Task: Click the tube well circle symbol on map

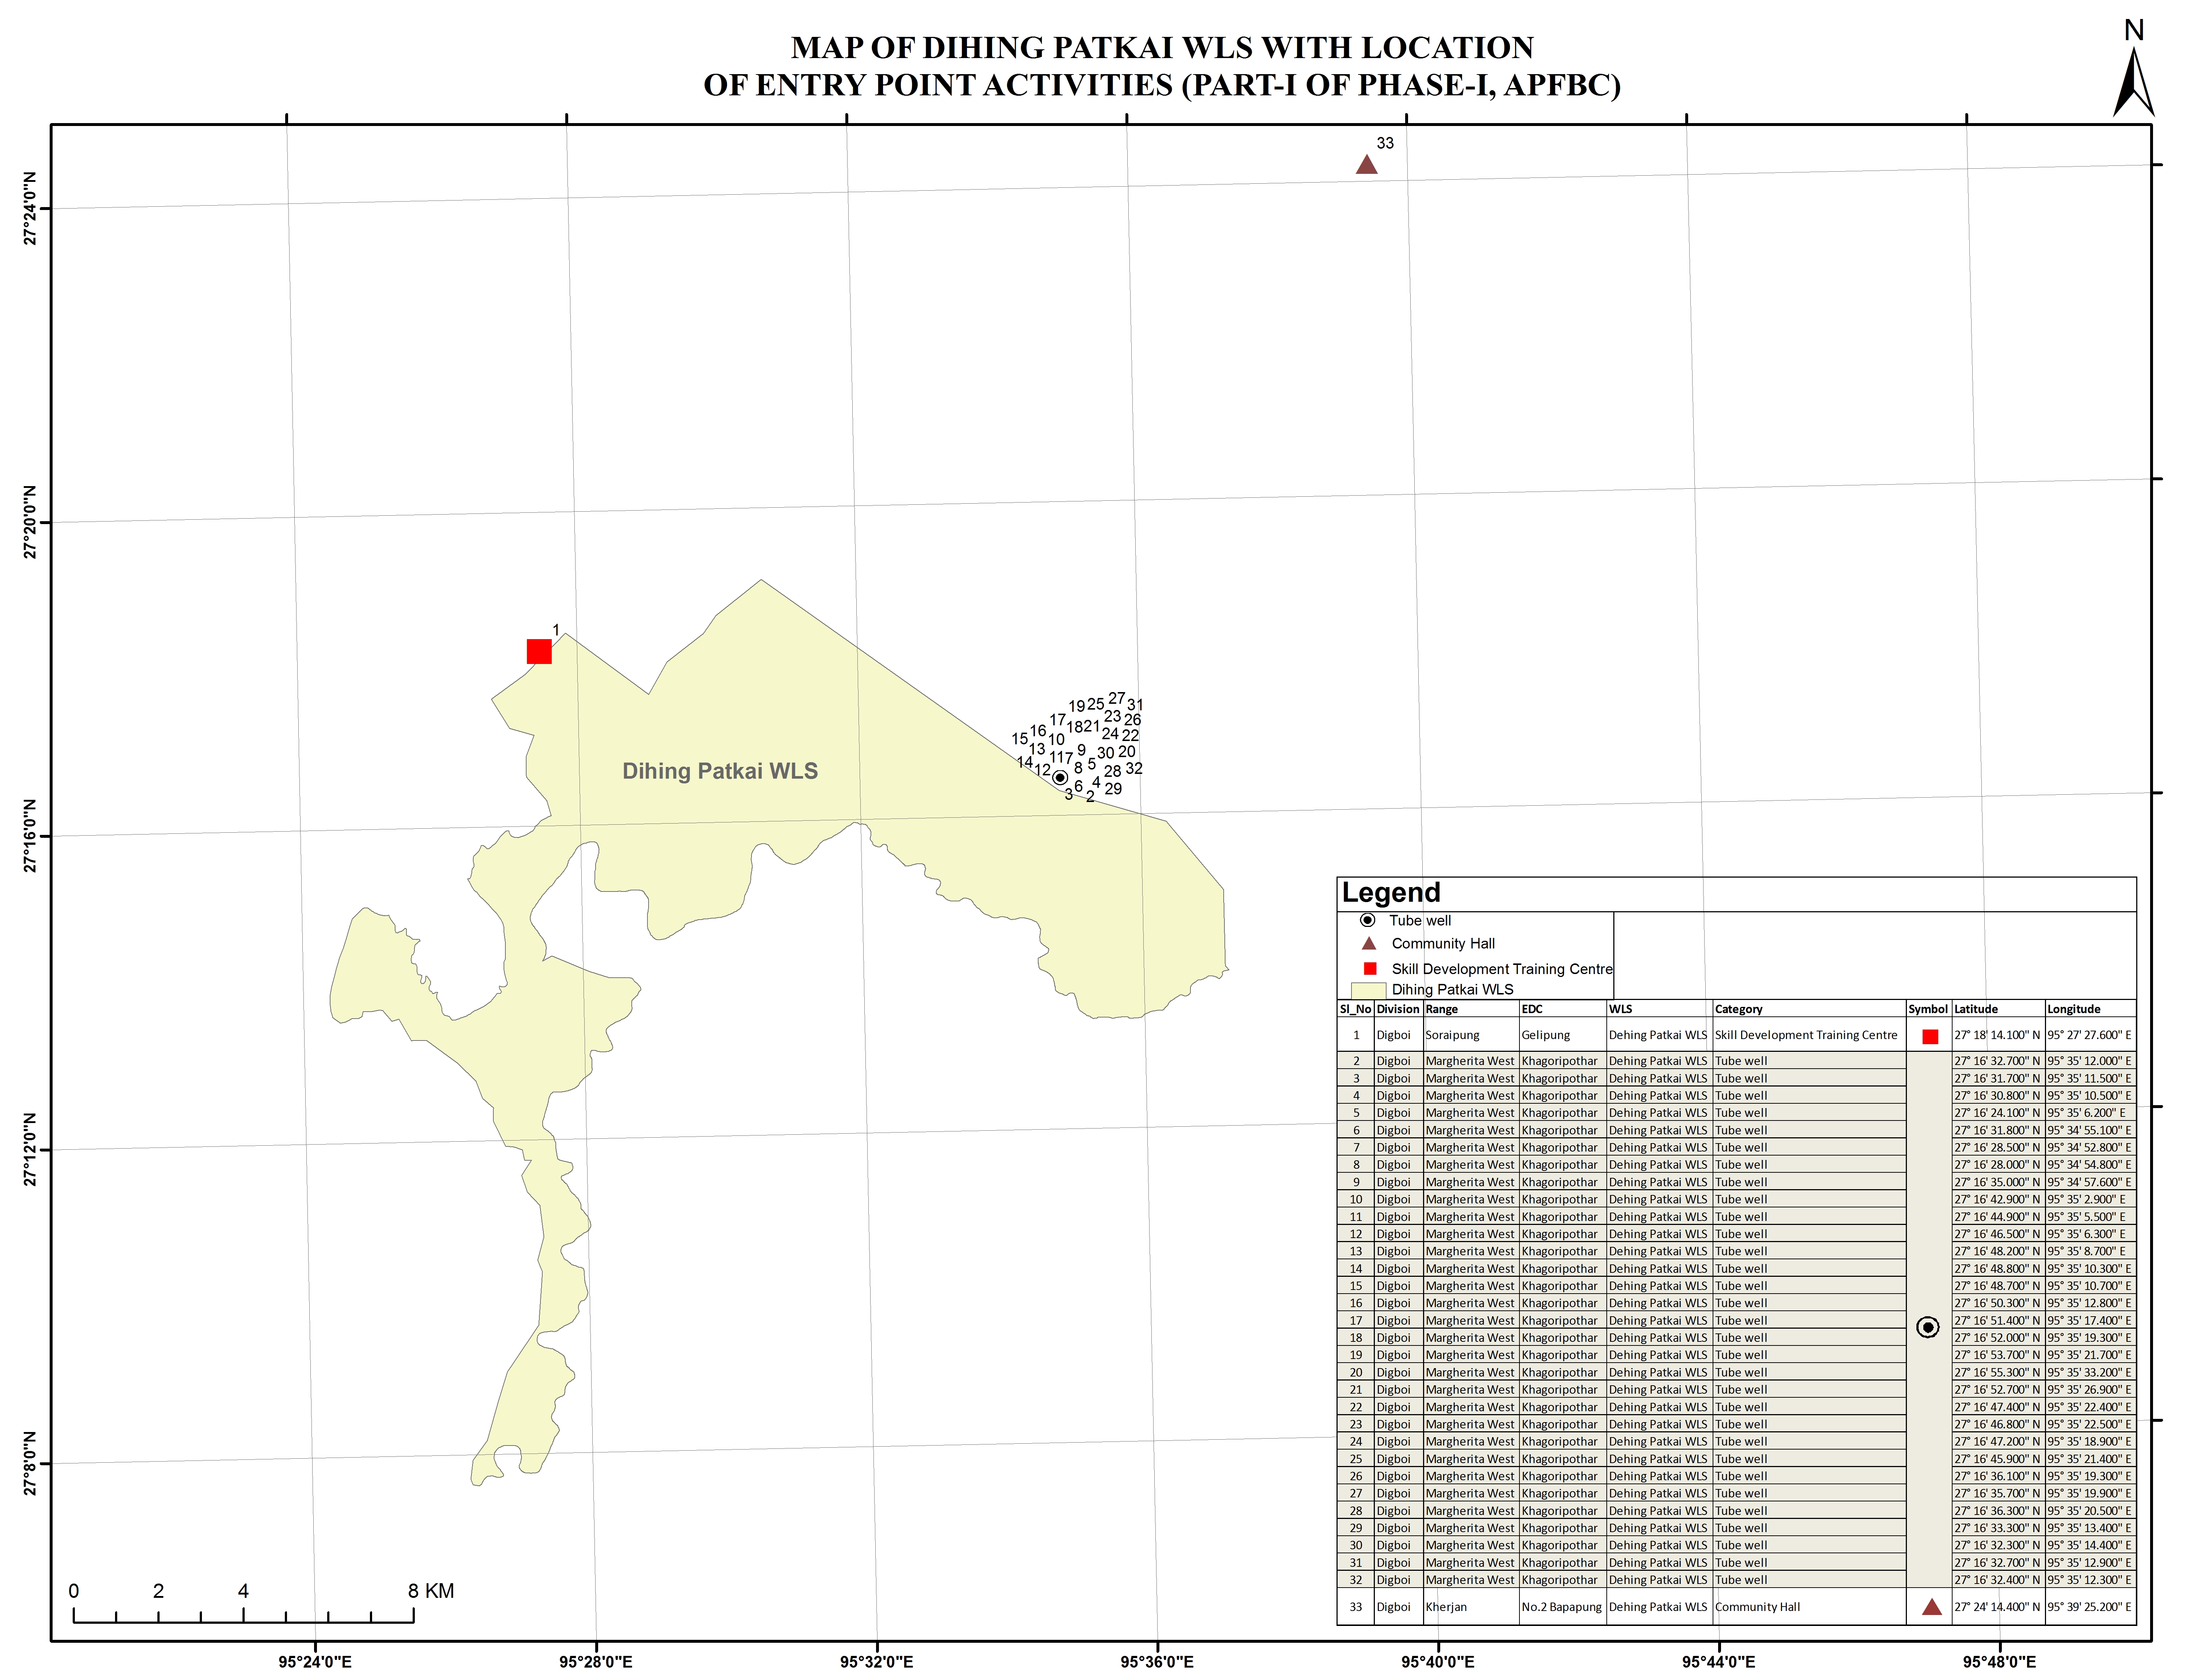Action: point(1060,777)
